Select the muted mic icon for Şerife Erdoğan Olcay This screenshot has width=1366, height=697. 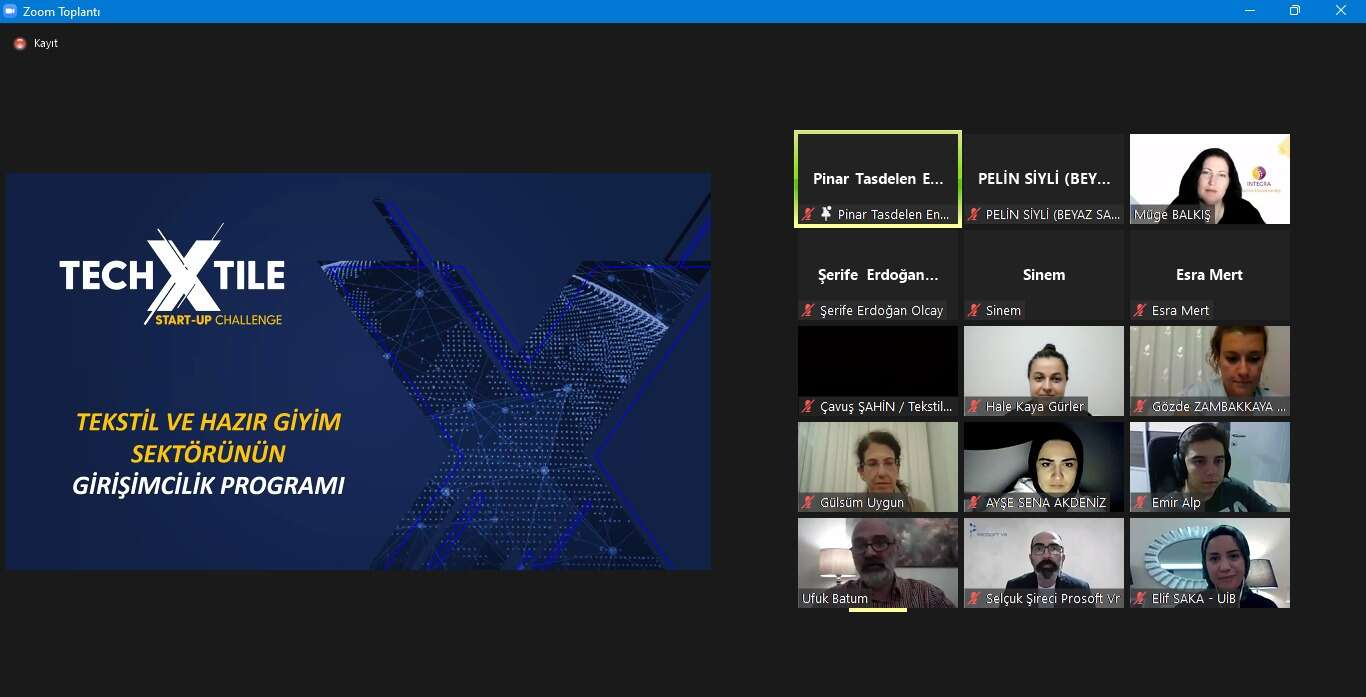coord(808,310)
